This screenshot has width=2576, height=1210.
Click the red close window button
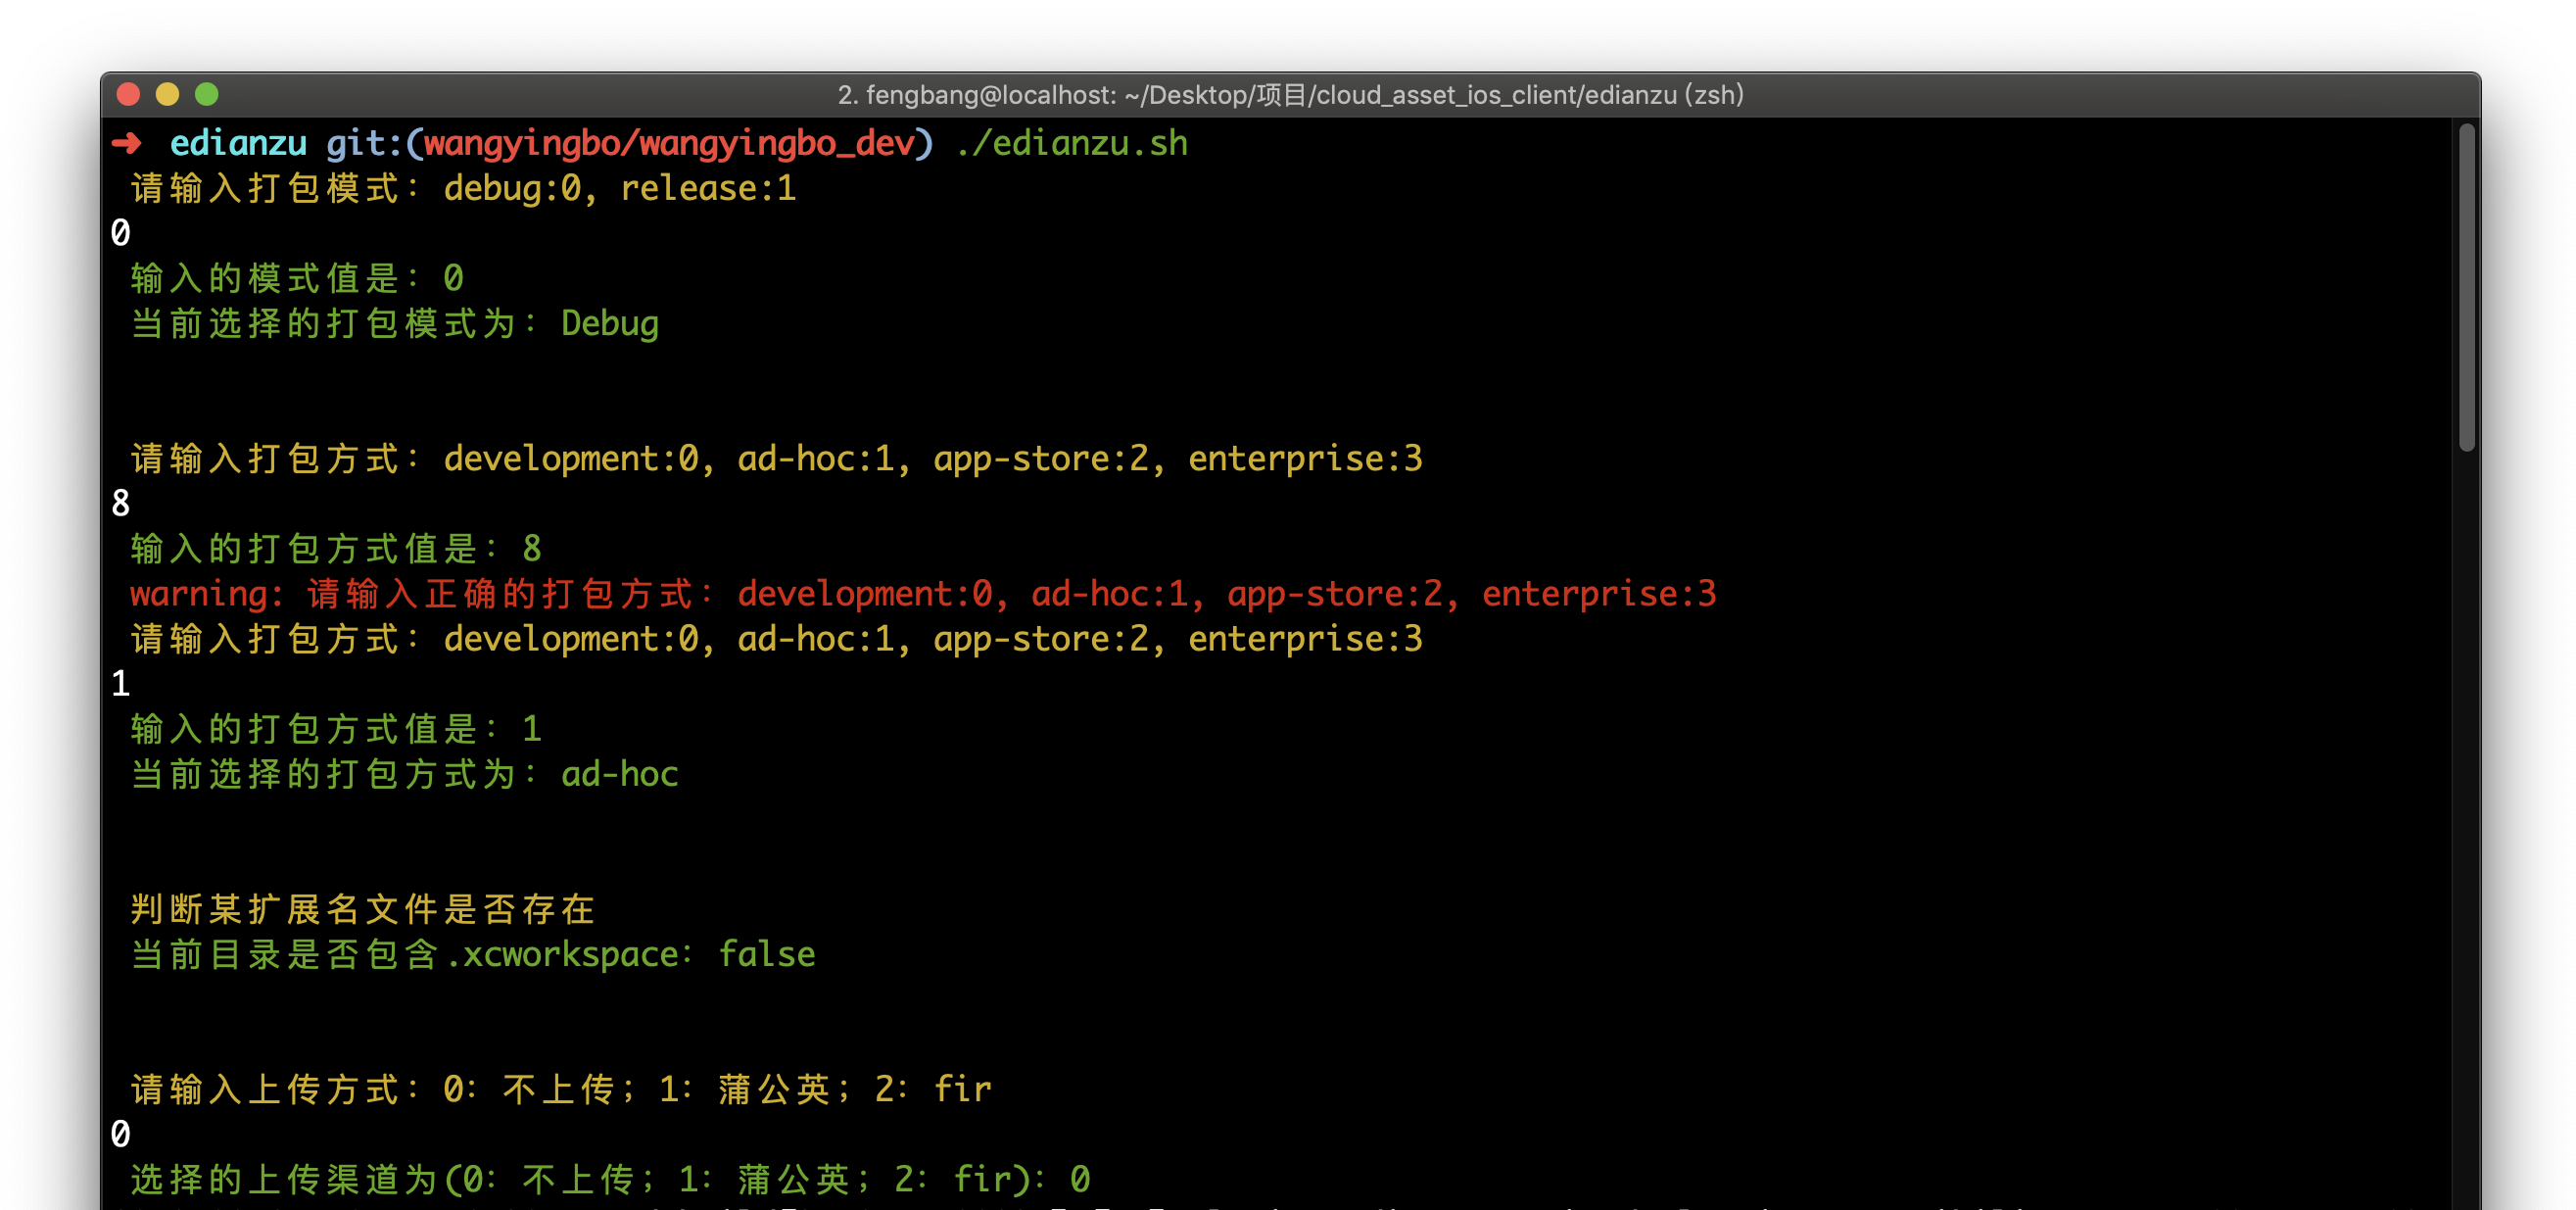pos(128,94)
